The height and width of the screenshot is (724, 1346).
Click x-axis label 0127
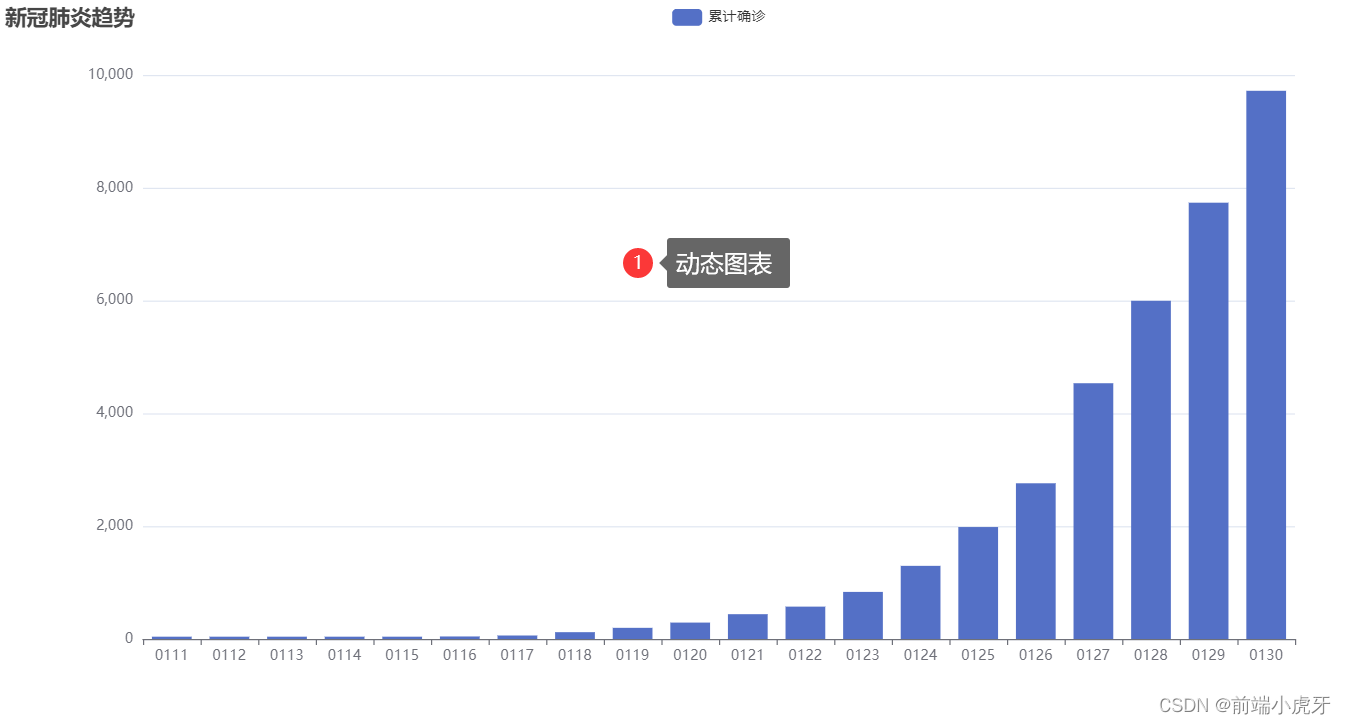point(1093,655)
